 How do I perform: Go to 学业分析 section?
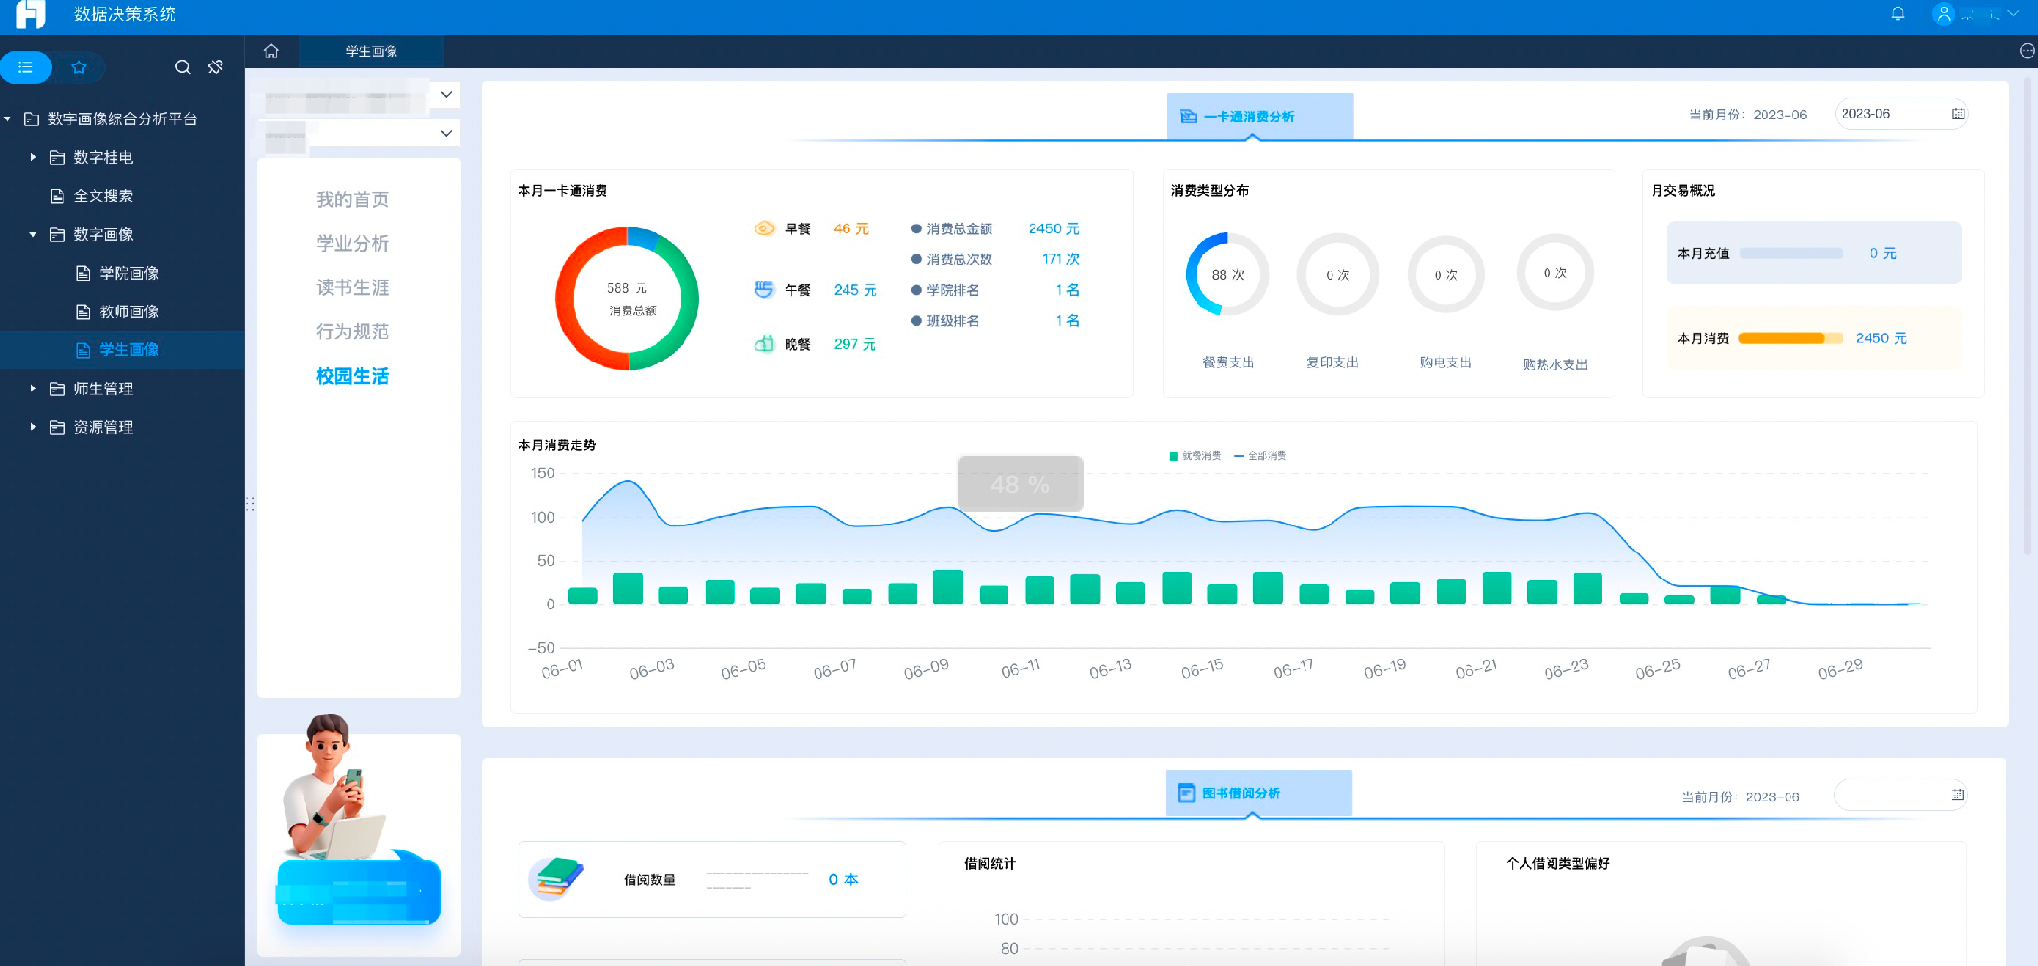coord(352,243)
